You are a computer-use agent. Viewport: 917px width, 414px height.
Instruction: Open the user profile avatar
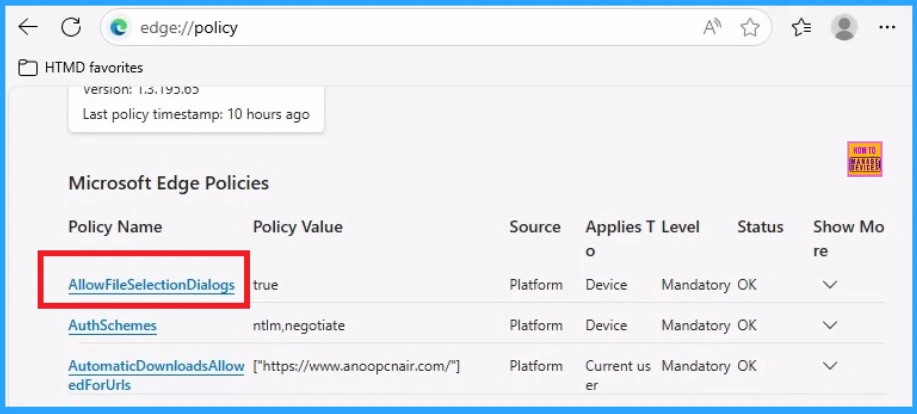(844, 27)
